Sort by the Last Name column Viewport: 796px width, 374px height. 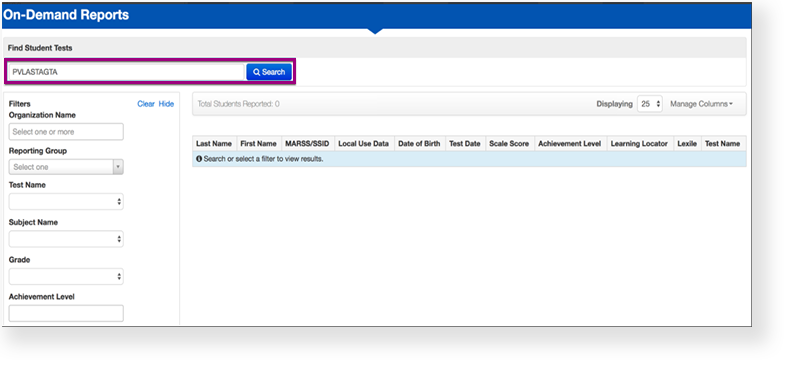[214, 144]
